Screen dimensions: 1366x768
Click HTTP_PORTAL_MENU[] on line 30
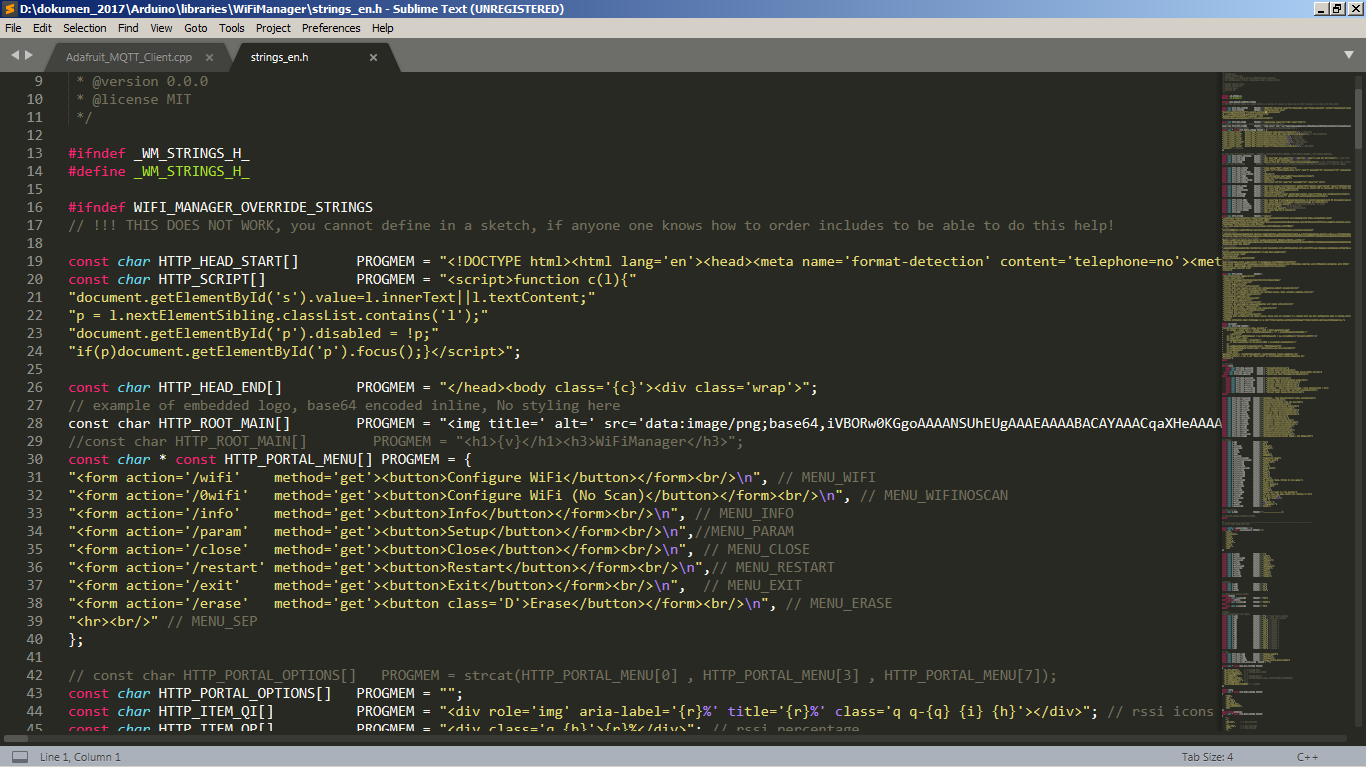pos(298,459)
